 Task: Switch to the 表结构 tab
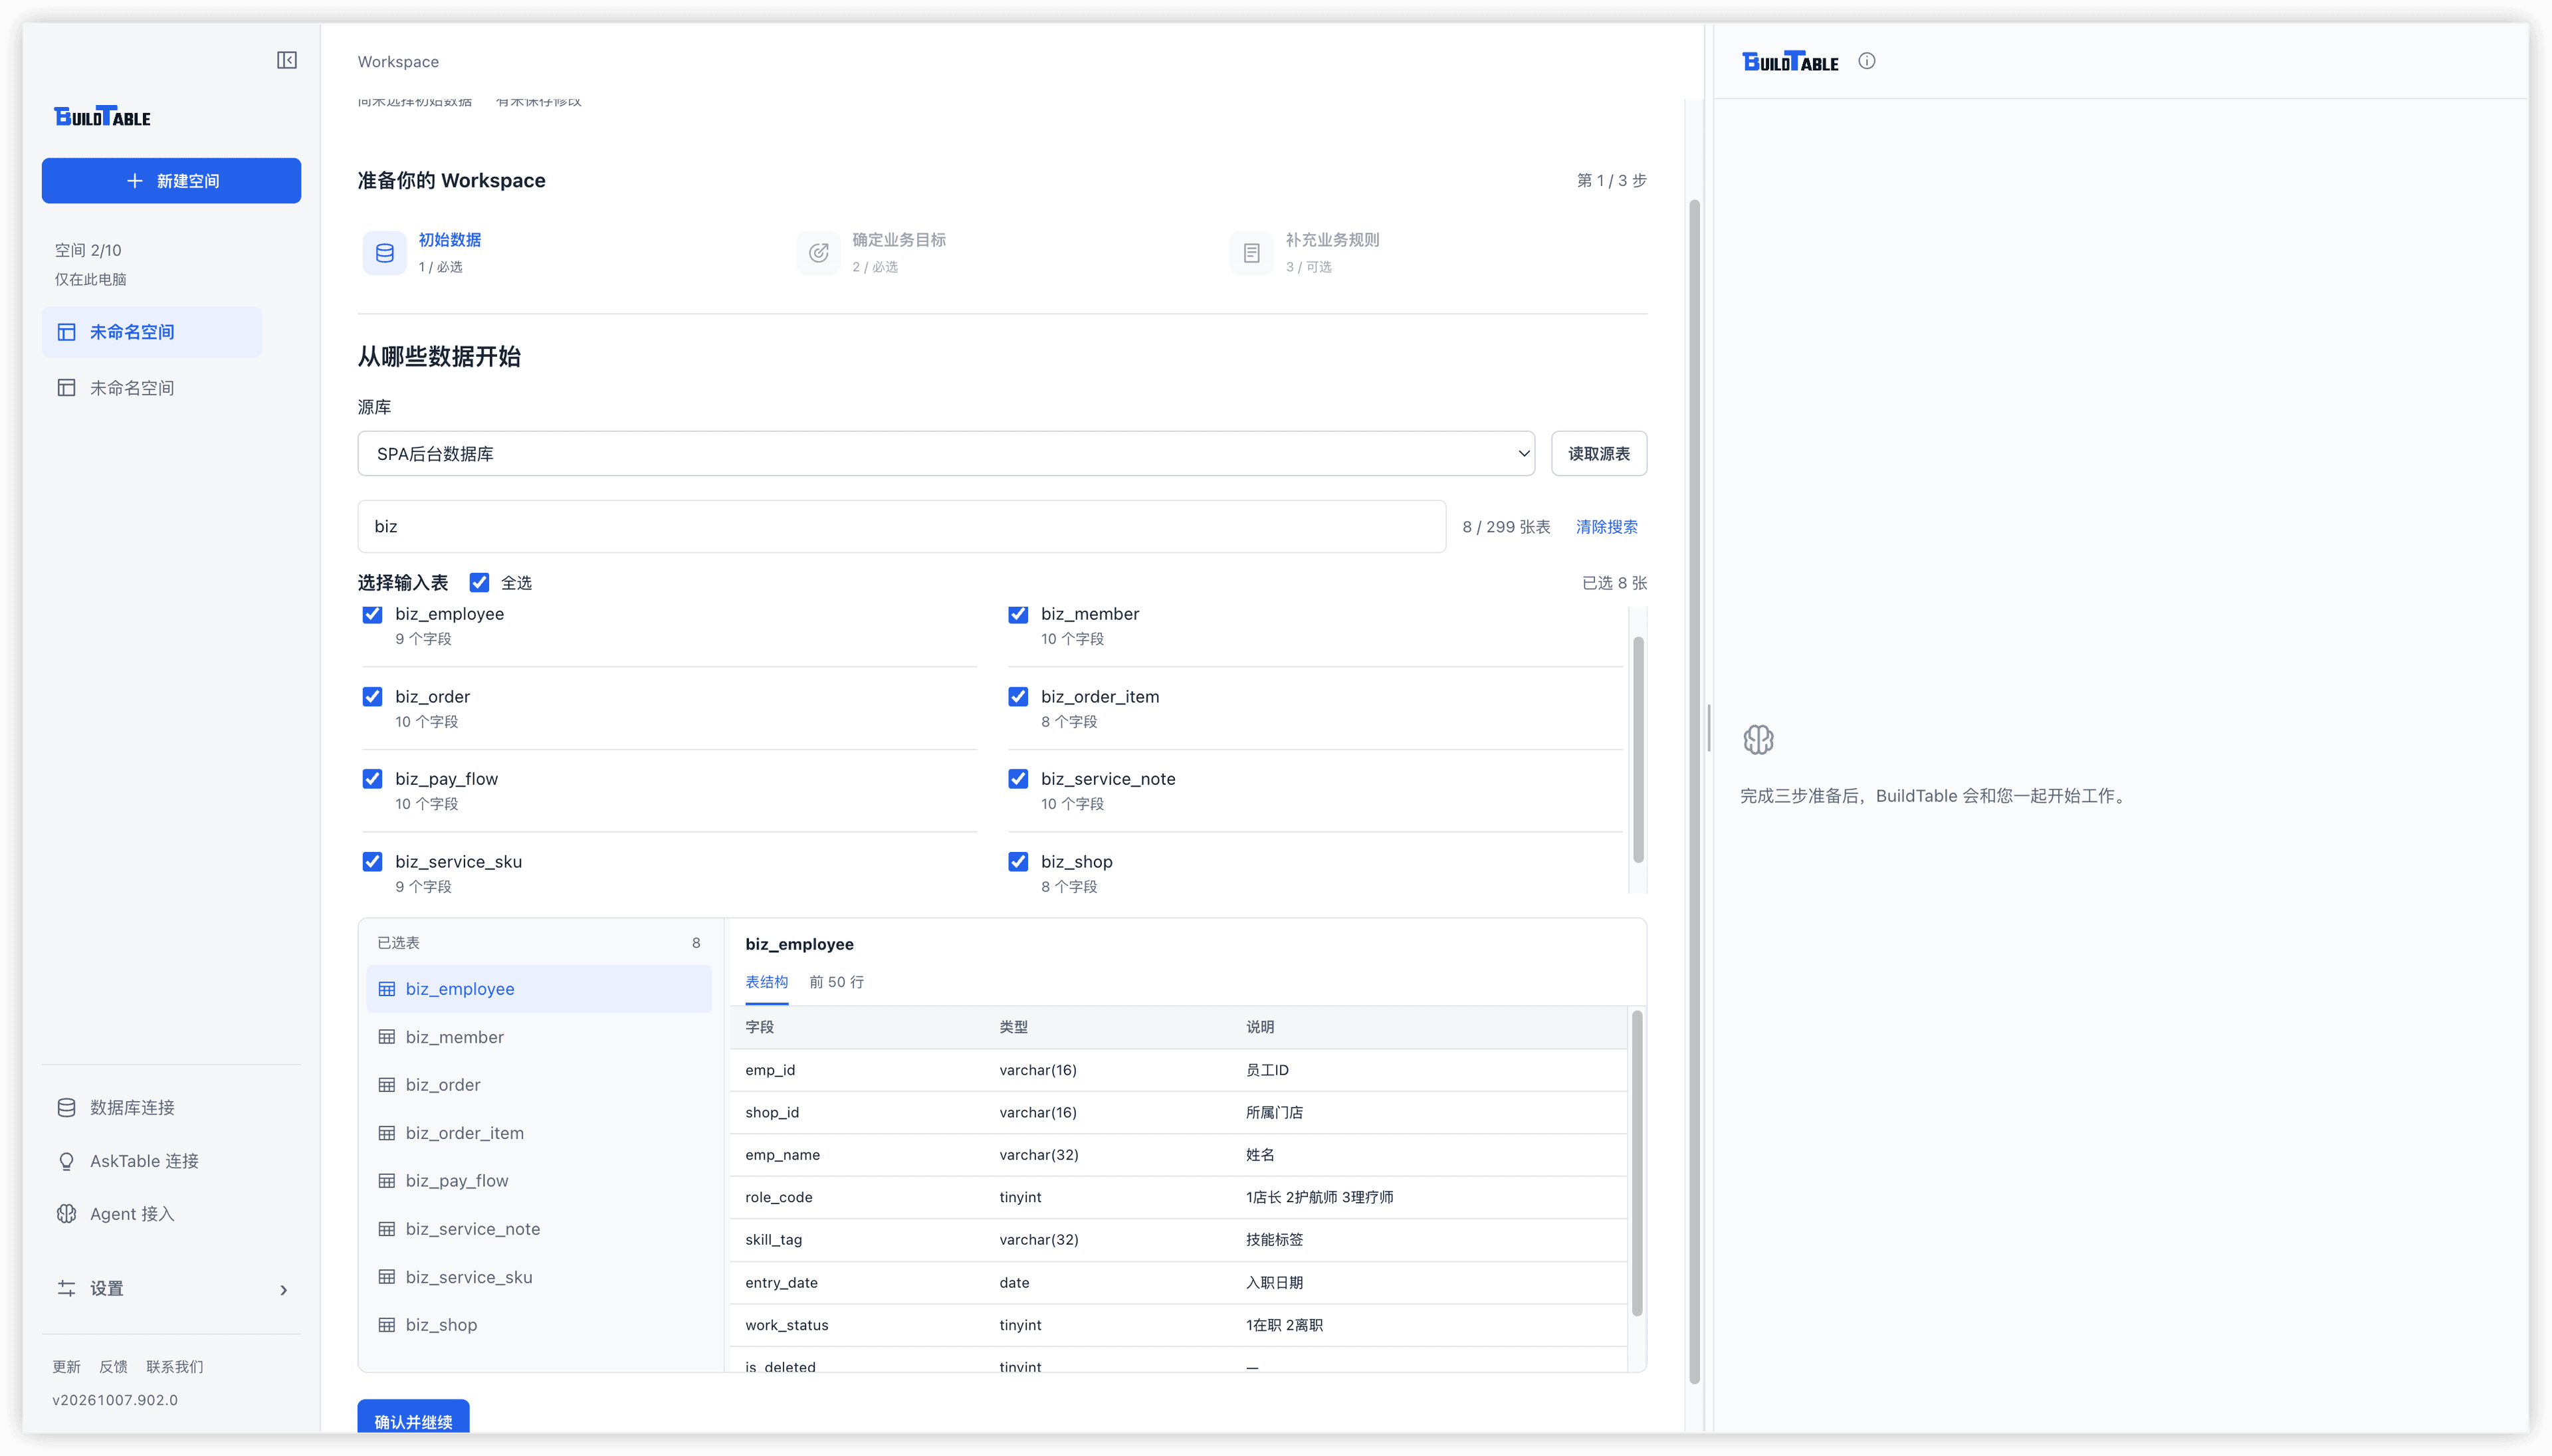click(x=767, y=982)
